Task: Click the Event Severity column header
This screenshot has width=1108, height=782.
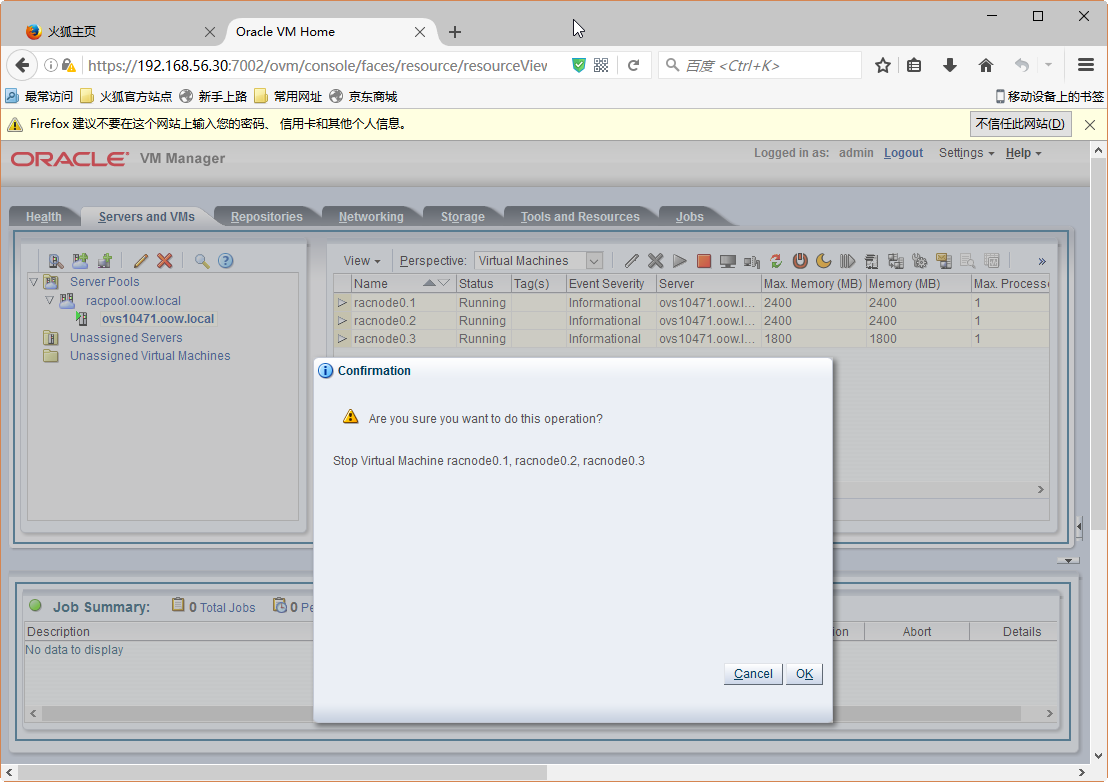Action: click(x=611, y=283)
